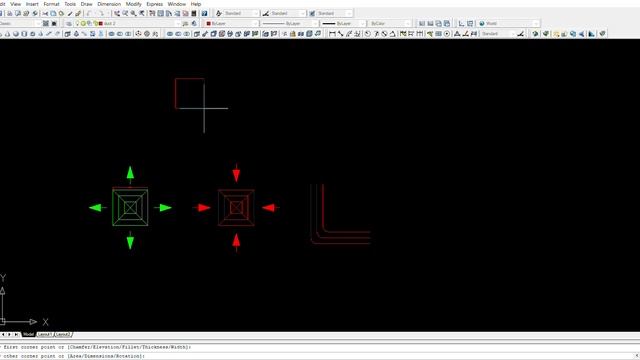Click the red color swatch in color control

(209, 24)
